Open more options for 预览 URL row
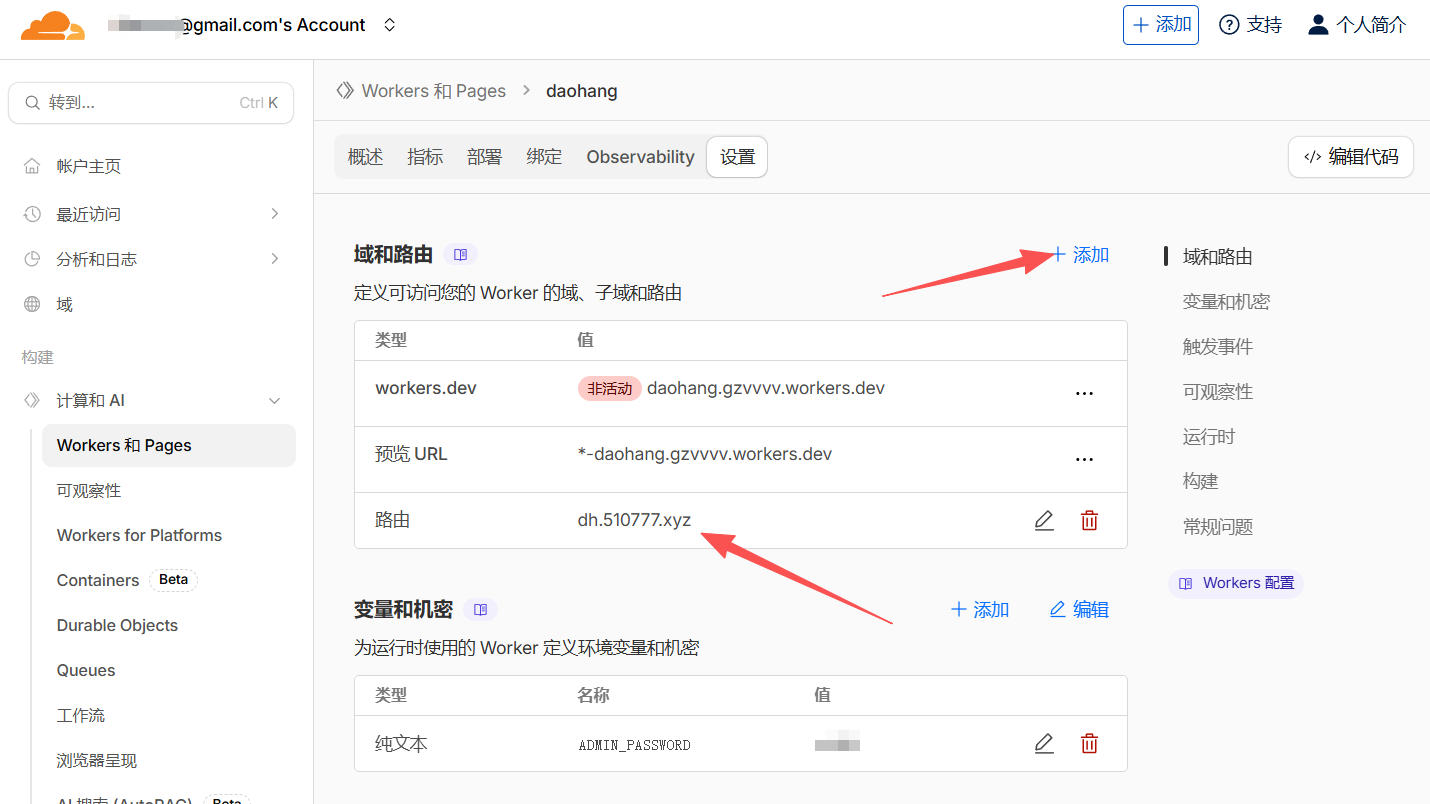Image resolution: width=1430 pixels, height=804 pixels. [1084, 459]
